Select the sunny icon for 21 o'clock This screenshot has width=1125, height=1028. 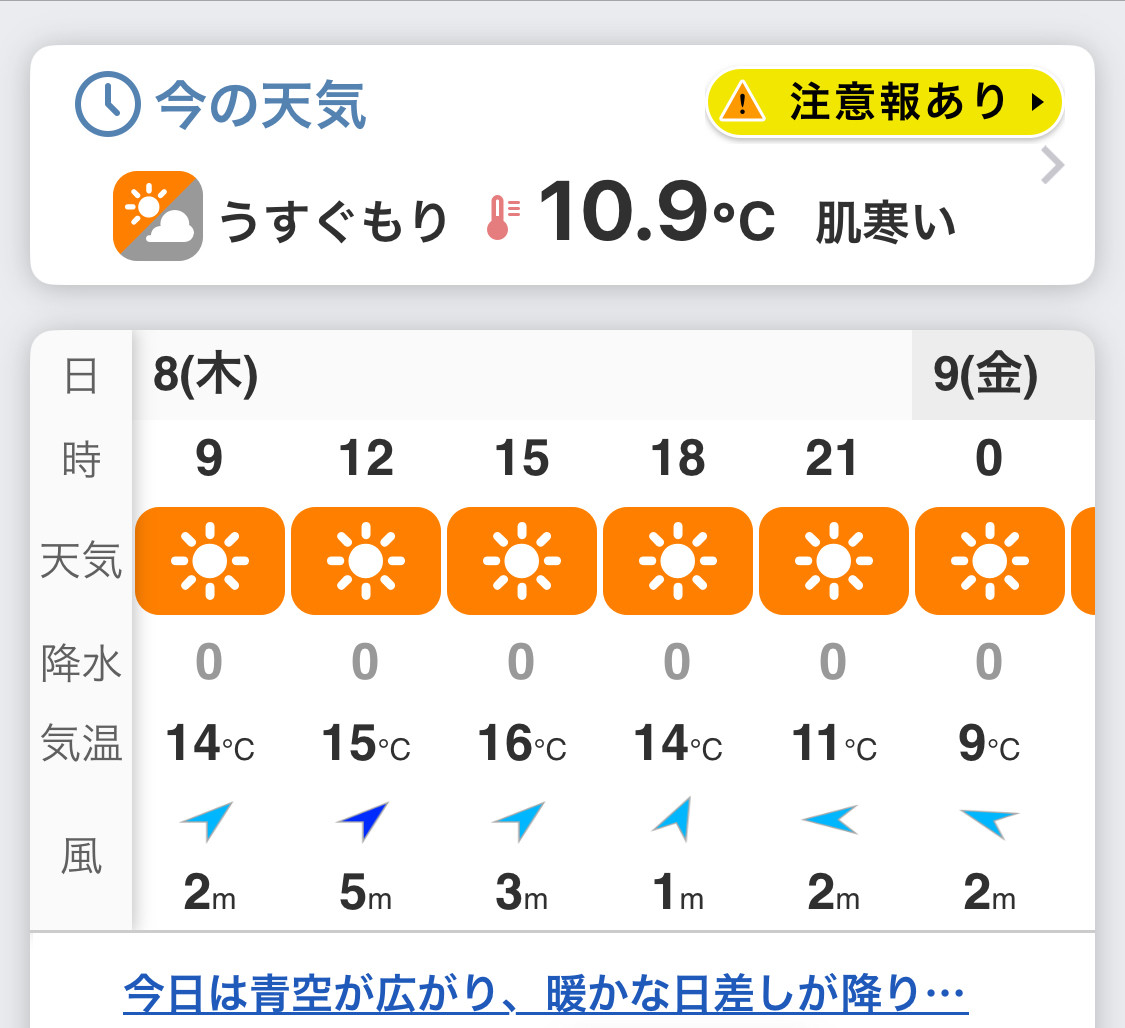(x=834, y=561)
